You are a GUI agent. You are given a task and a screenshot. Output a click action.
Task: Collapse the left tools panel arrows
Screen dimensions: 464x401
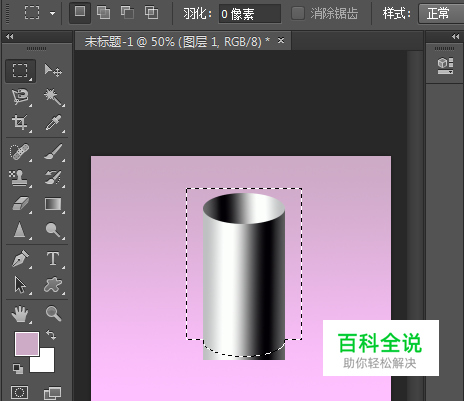9,37
